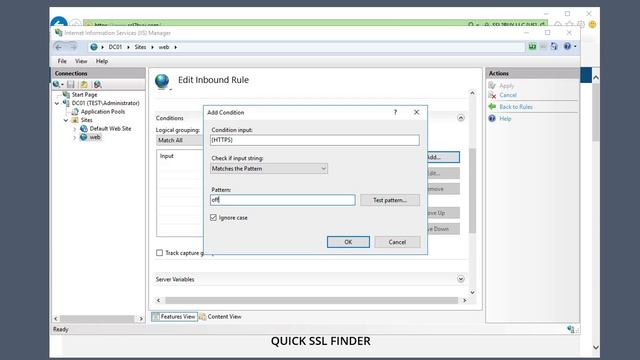Expand the Default Web Site node
Screen dimensions: 640x360
click(74, 129)
